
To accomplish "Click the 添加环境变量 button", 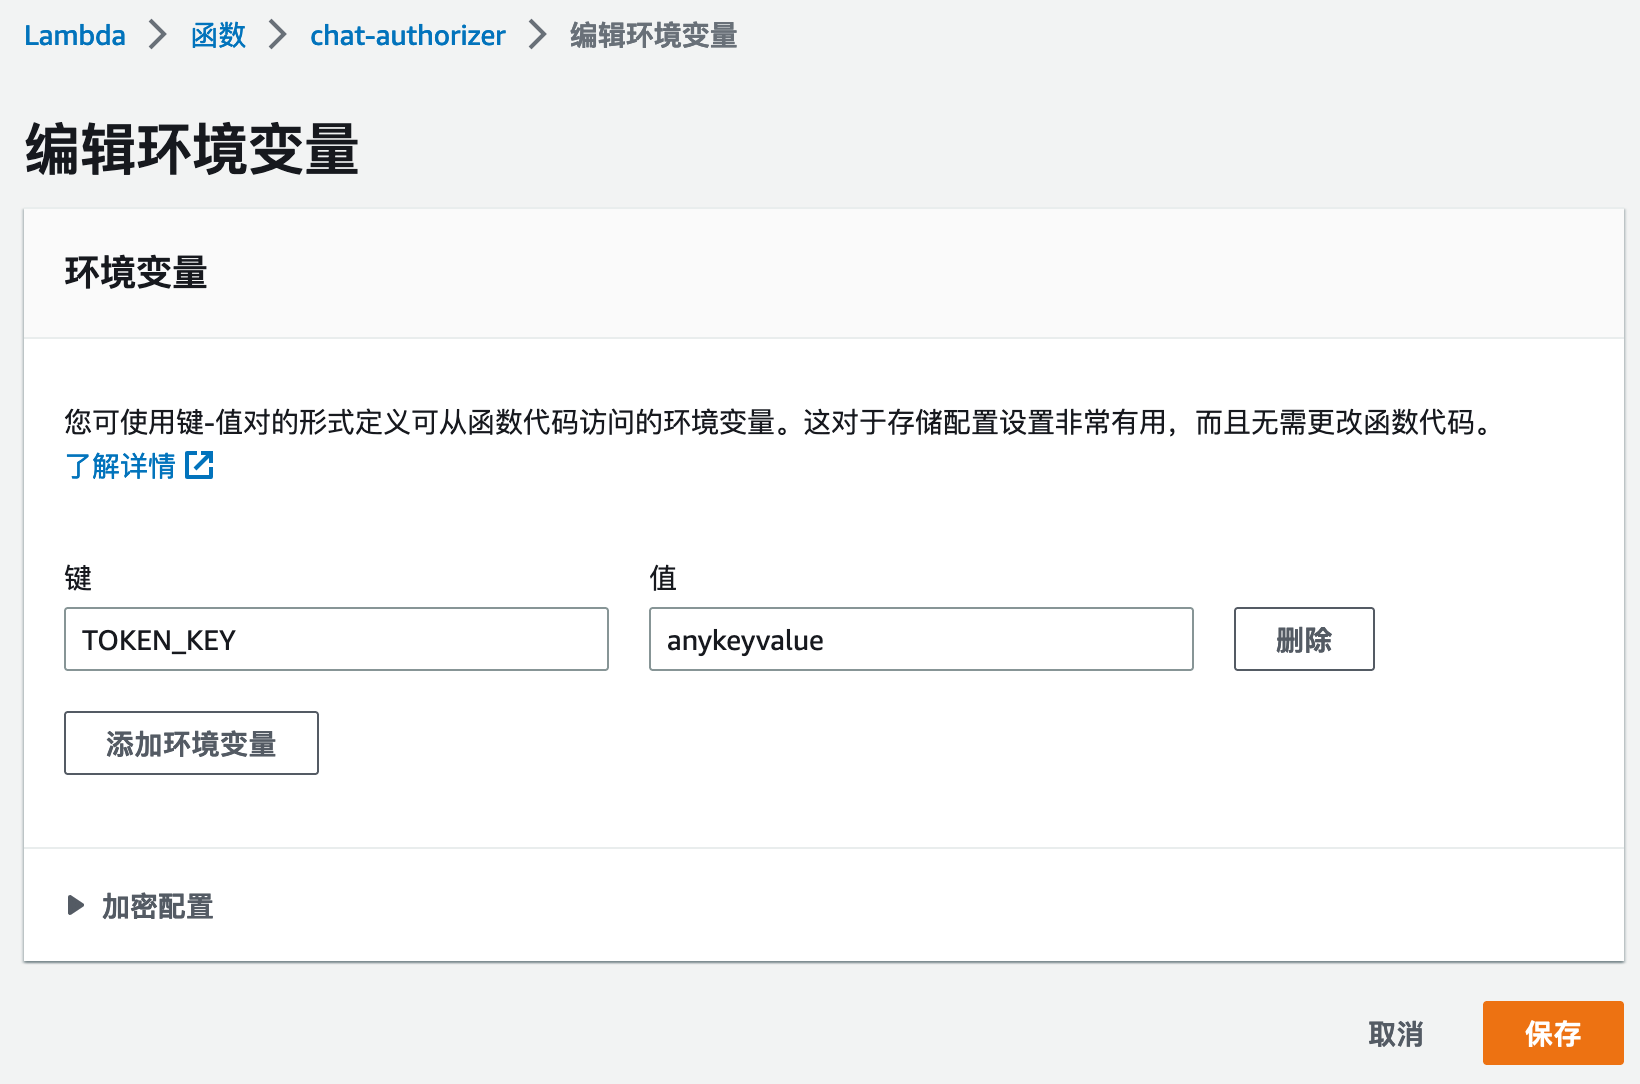I will pos(191,743).
